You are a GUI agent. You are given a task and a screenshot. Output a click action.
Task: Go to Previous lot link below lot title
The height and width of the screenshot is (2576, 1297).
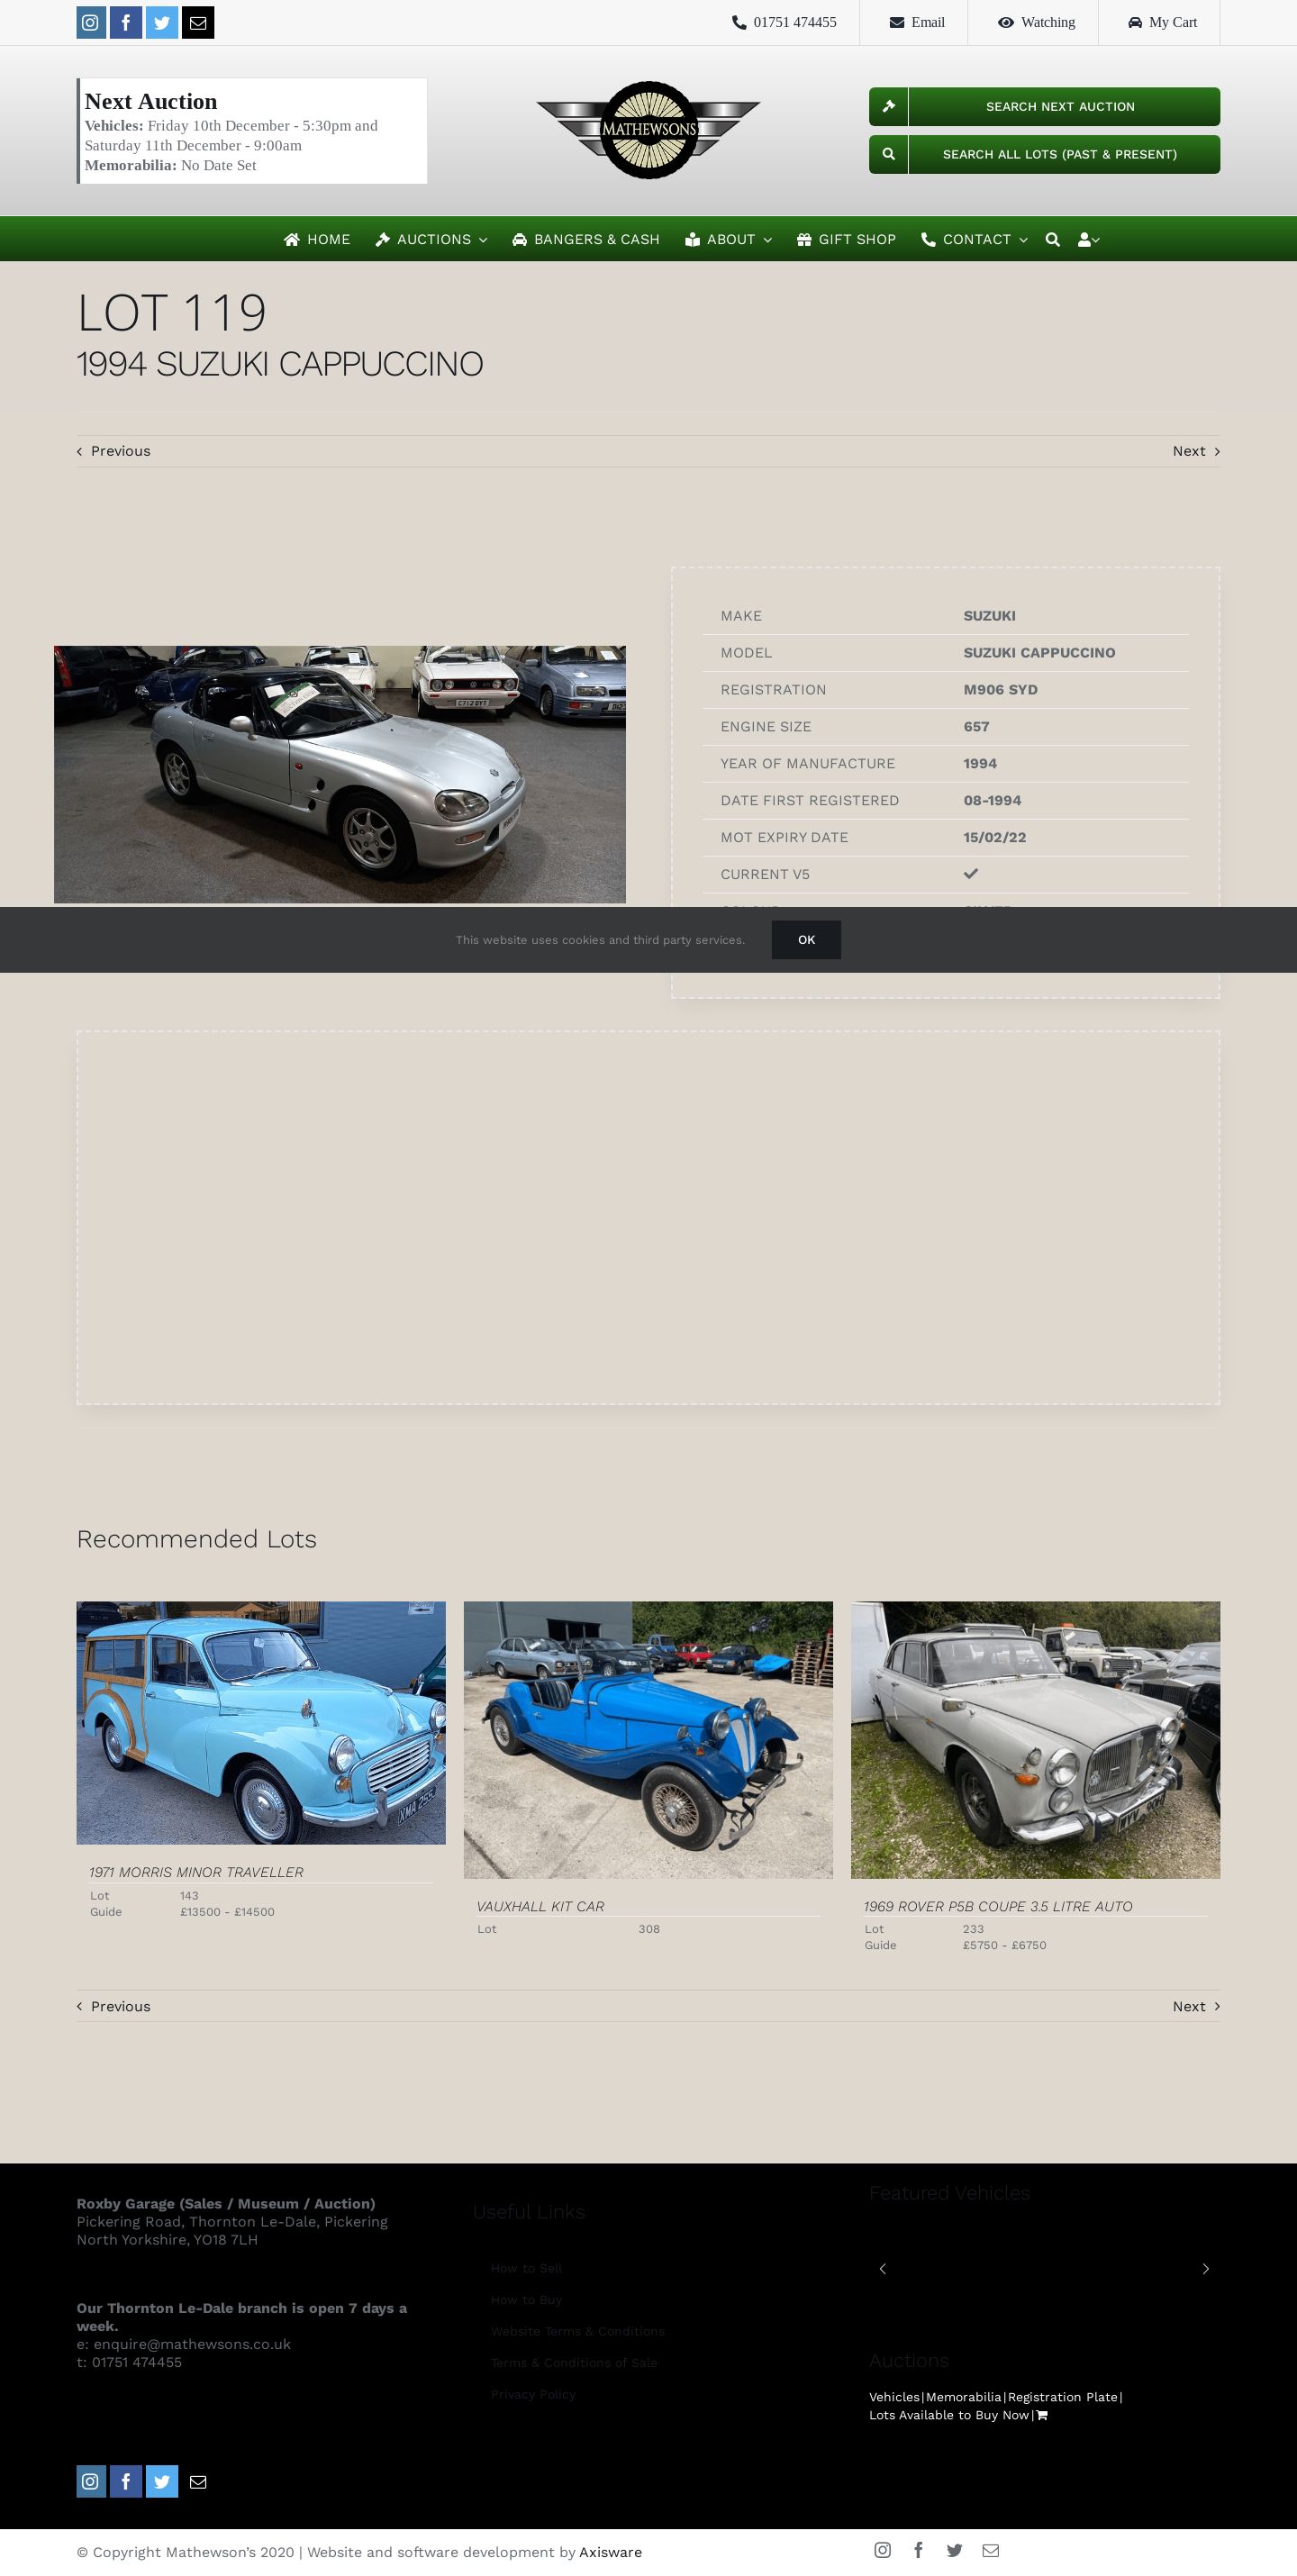tap(114, 451)
